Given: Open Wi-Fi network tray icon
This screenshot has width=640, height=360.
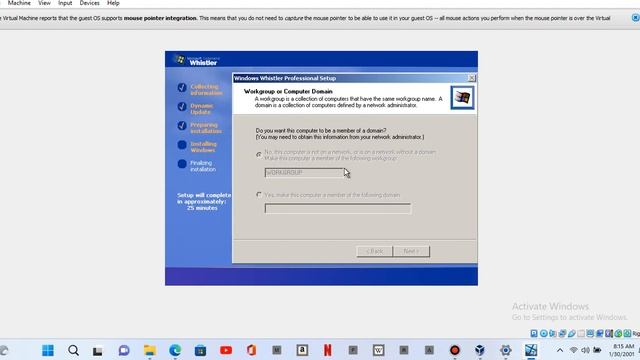Looking at the screenshot, I should (573, 350).
